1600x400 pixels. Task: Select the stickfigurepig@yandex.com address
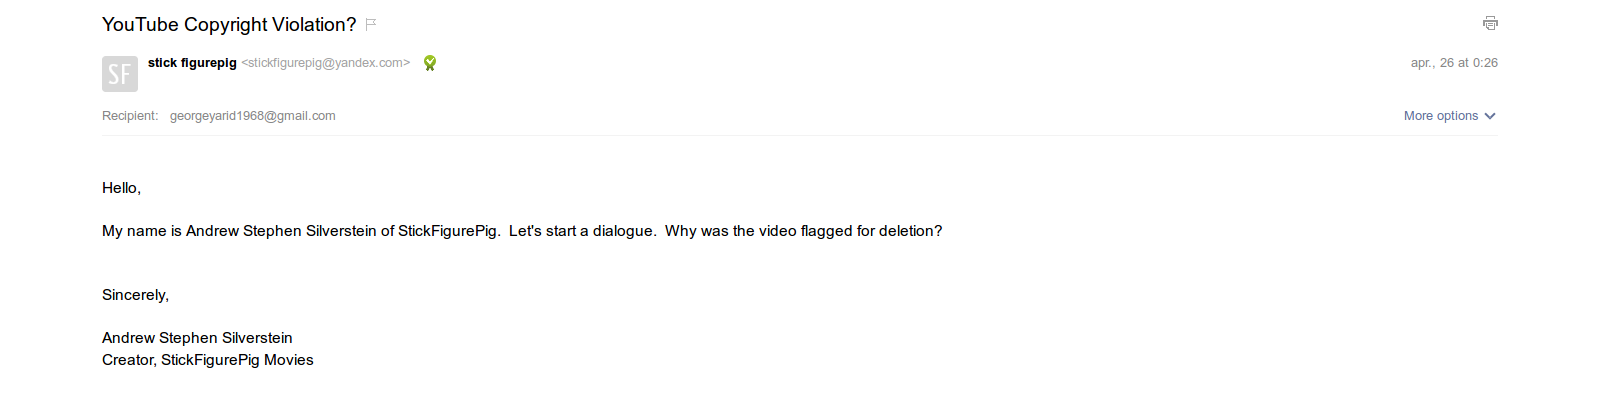(325, 63)
